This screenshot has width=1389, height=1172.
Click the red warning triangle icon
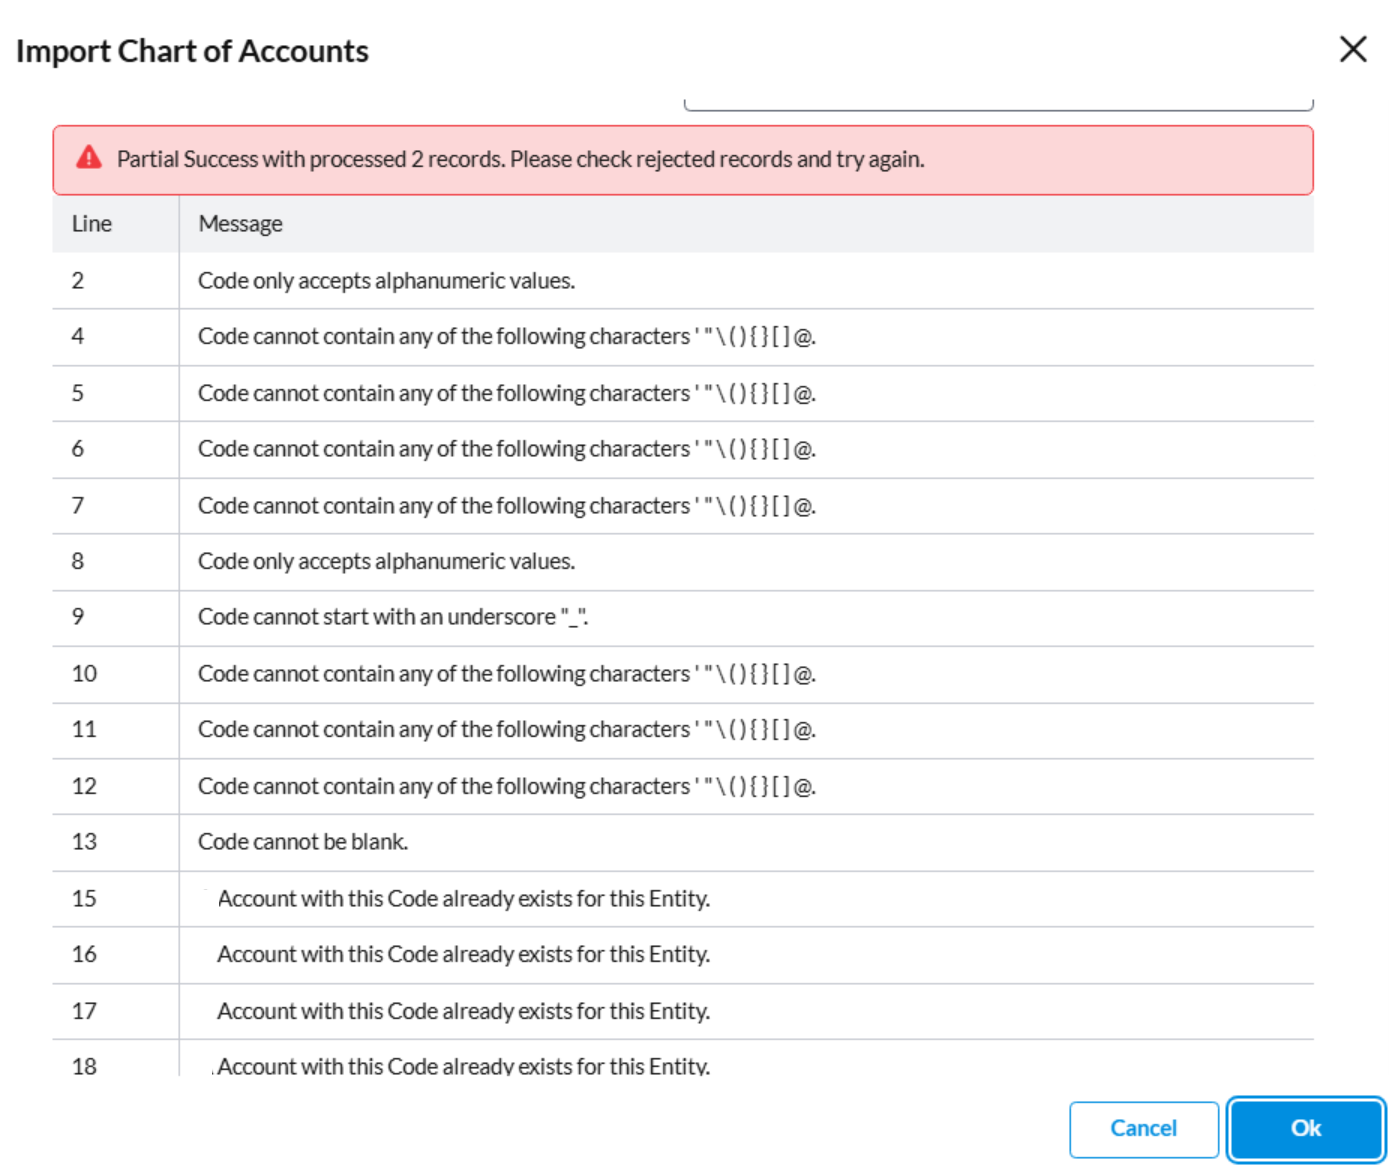pos(89,158)
